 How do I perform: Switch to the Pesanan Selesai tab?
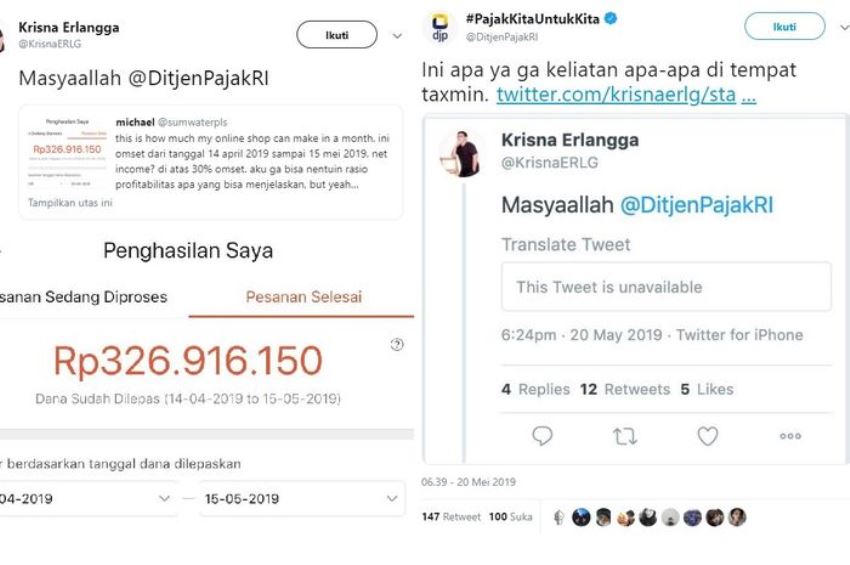pyautogui.click(x=304, y=297)
